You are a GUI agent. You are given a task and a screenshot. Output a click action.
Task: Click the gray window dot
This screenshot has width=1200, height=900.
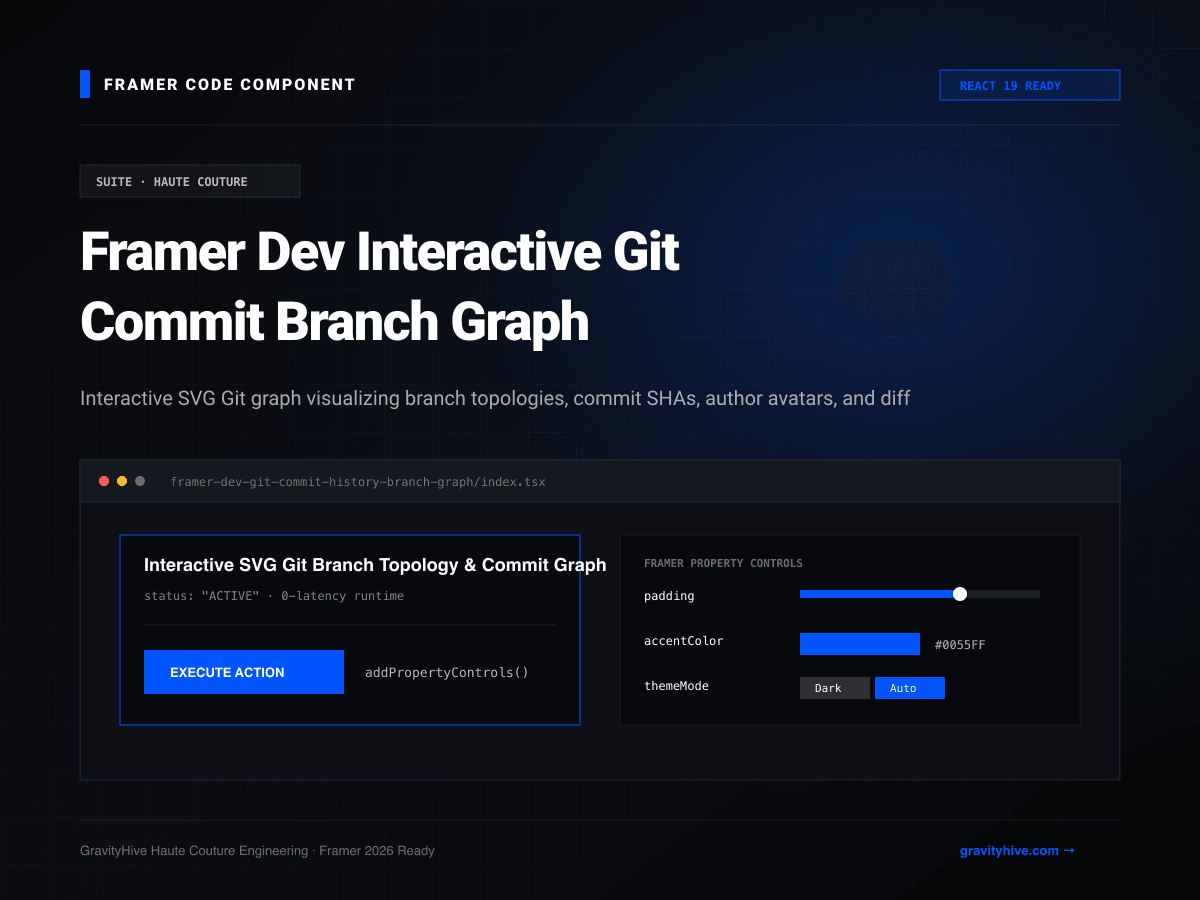pyautogui.click(x=140, y=481)
